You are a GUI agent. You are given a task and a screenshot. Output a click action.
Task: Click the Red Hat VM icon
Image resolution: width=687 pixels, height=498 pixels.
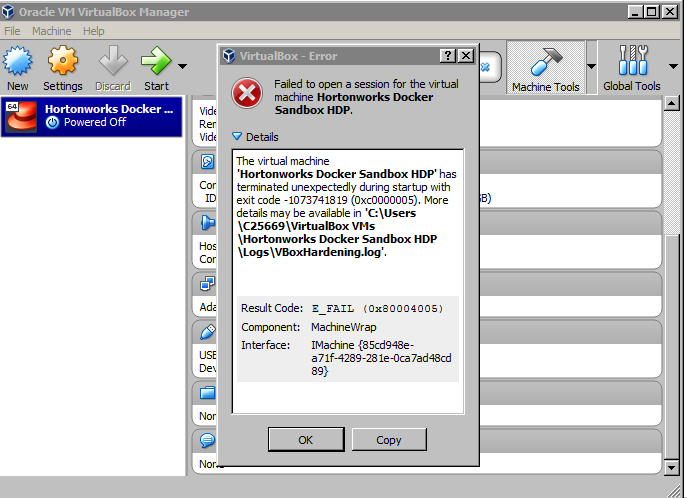(21, 116)
